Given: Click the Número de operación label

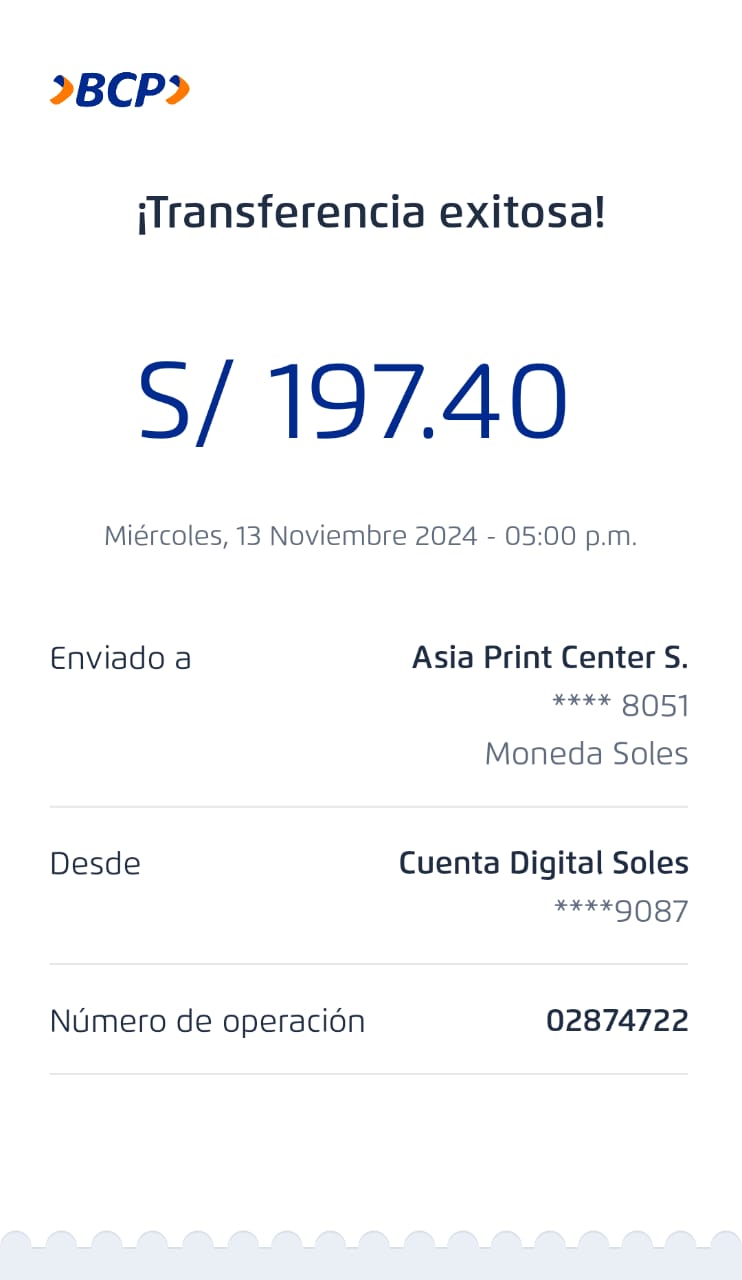Looking at the screenshot, I should pyautogui.click(x=207, y=1021).
